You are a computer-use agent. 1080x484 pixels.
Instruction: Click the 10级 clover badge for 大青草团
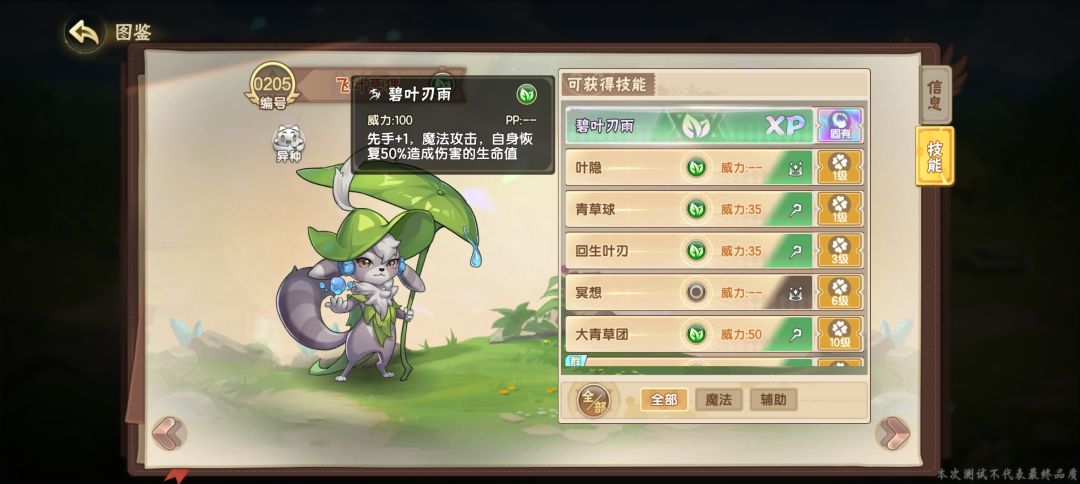pos(840,334)
